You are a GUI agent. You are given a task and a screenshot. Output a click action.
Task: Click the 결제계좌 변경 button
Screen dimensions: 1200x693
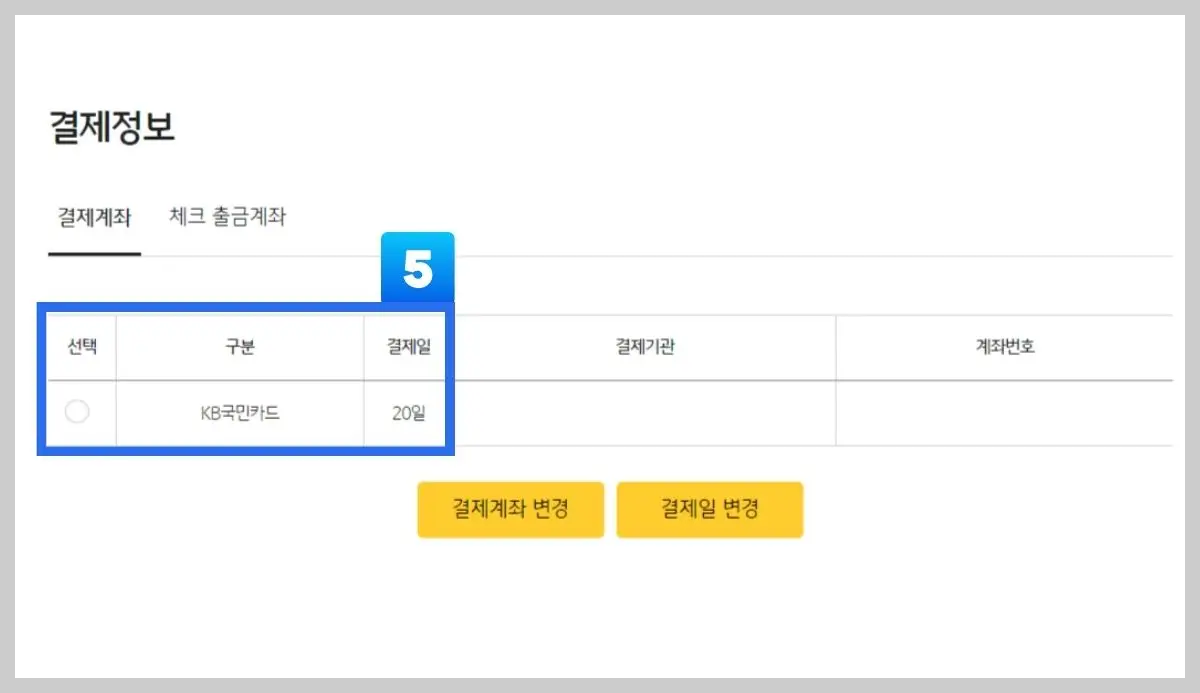[x=511, y=509]
